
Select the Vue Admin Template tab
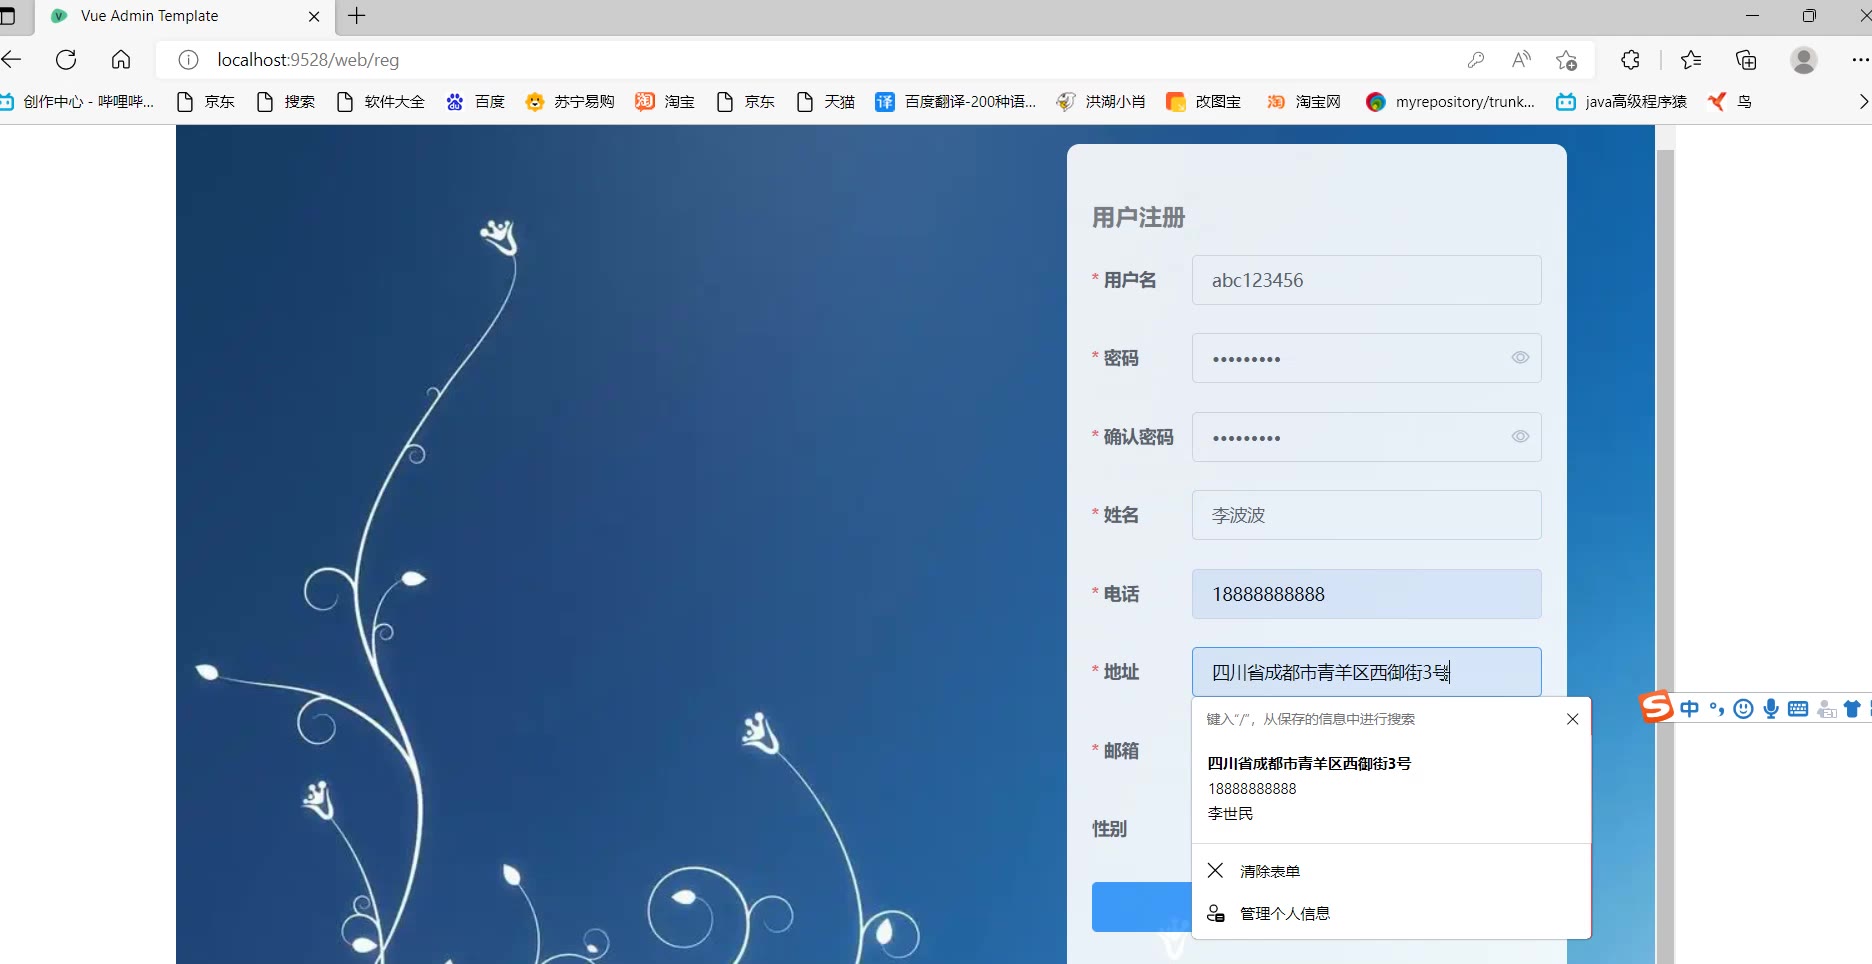(183, 16)
